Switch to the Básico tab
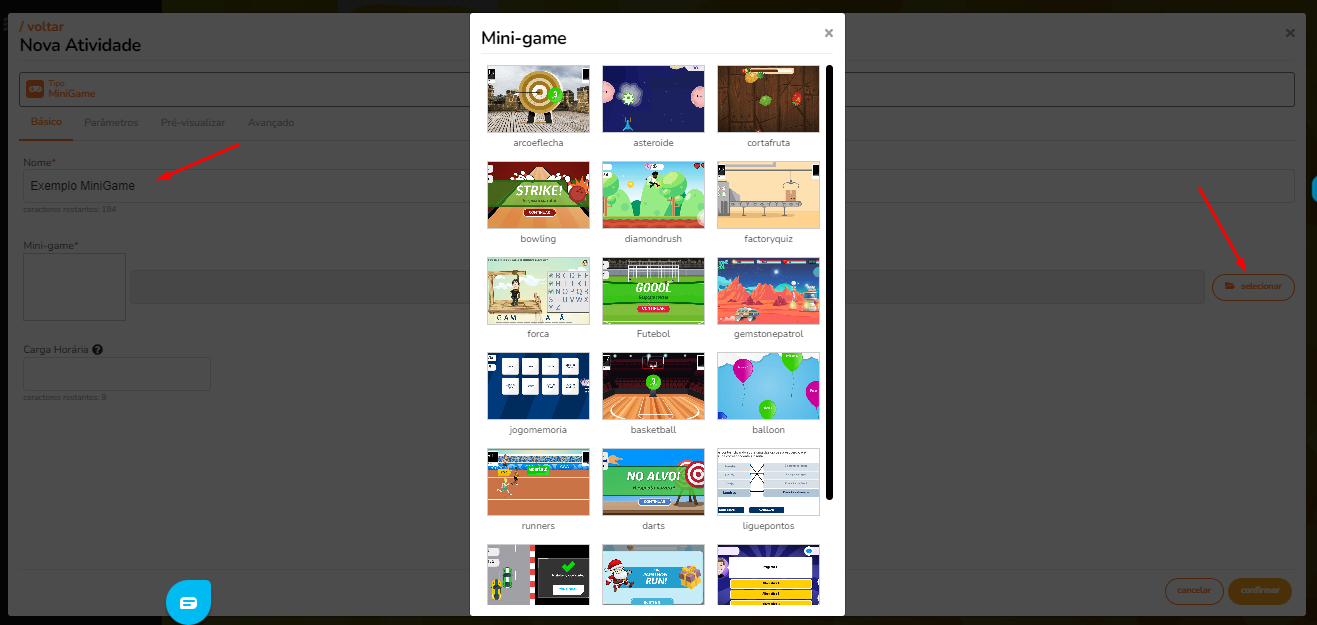1317x625 pixels. pyautogui.click(x=46, y=122)
